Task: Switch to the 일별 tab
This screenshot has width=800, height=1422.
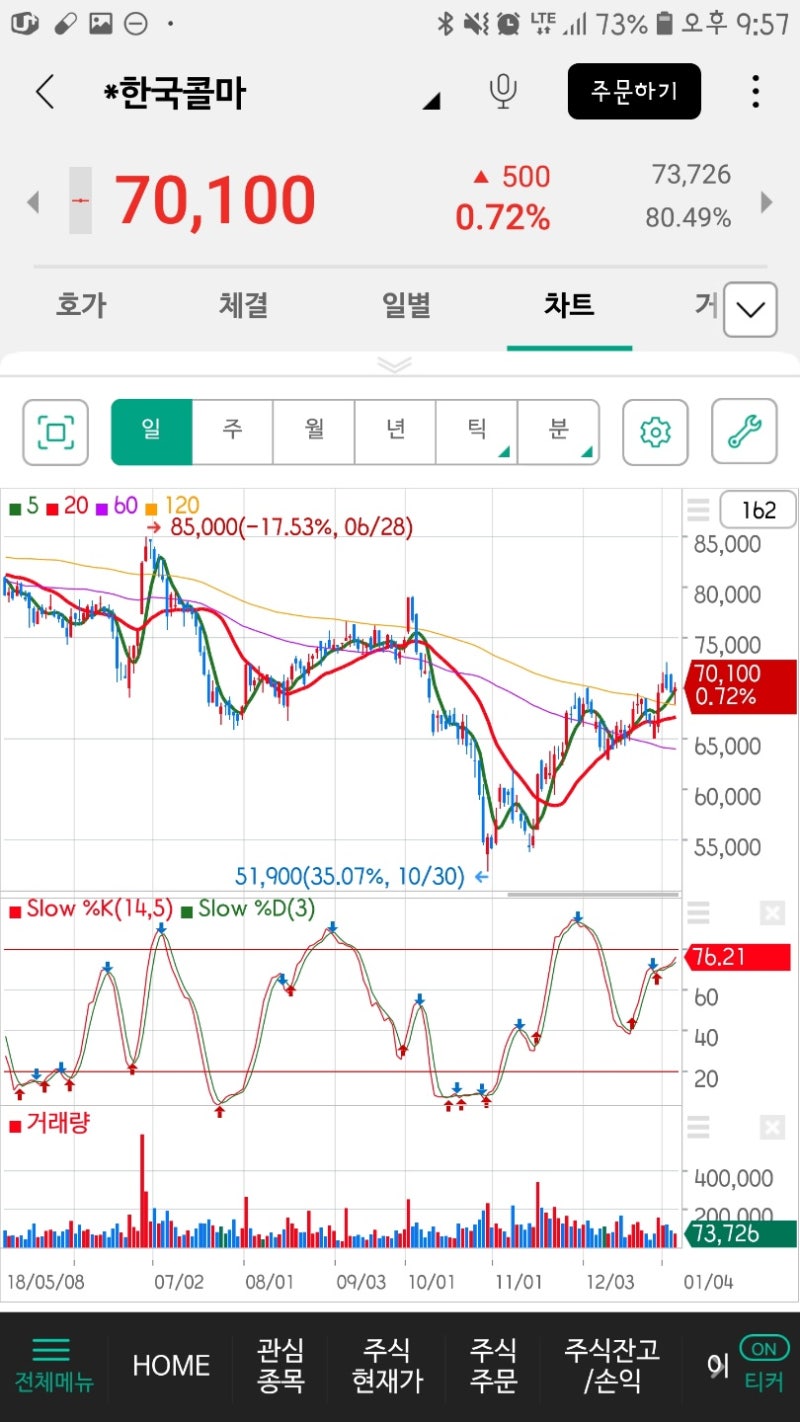Action: pyautogui.click(x=406, y=305)
